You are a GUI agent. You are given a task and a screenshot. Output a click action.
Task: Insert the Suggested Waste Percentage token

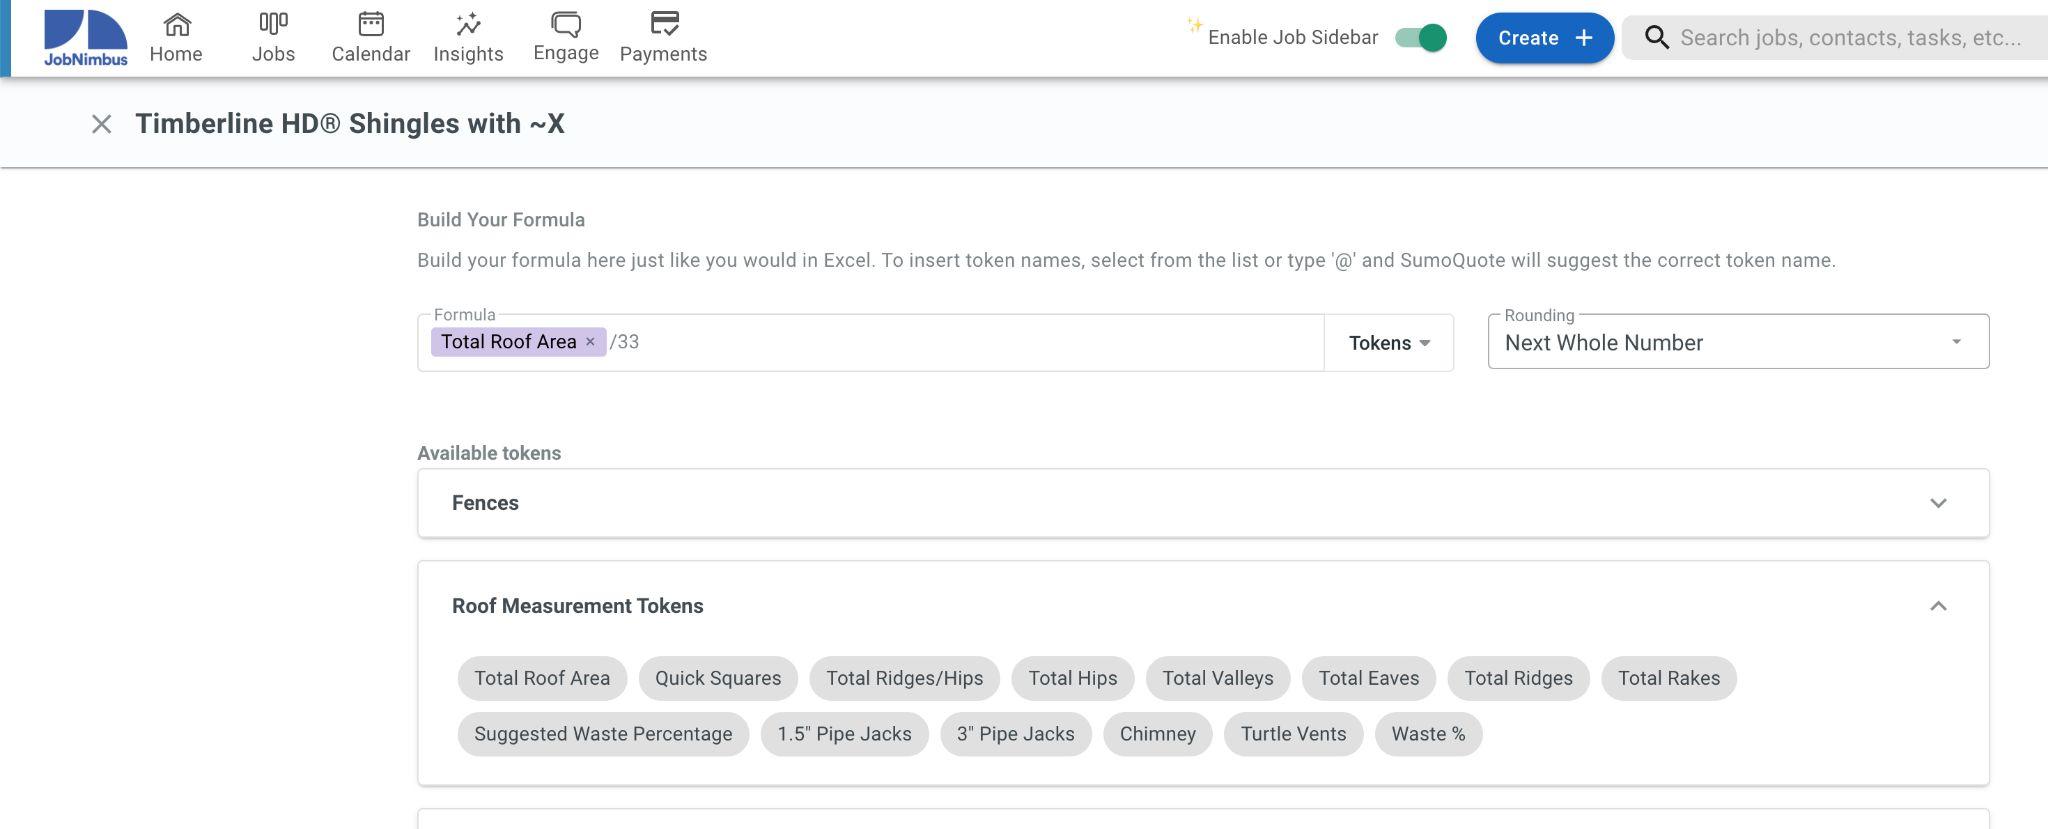pos(603,734)
